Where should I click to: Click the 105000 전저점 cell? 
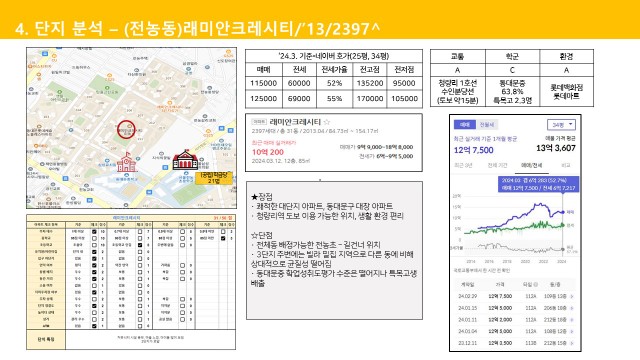pos(404,99)
